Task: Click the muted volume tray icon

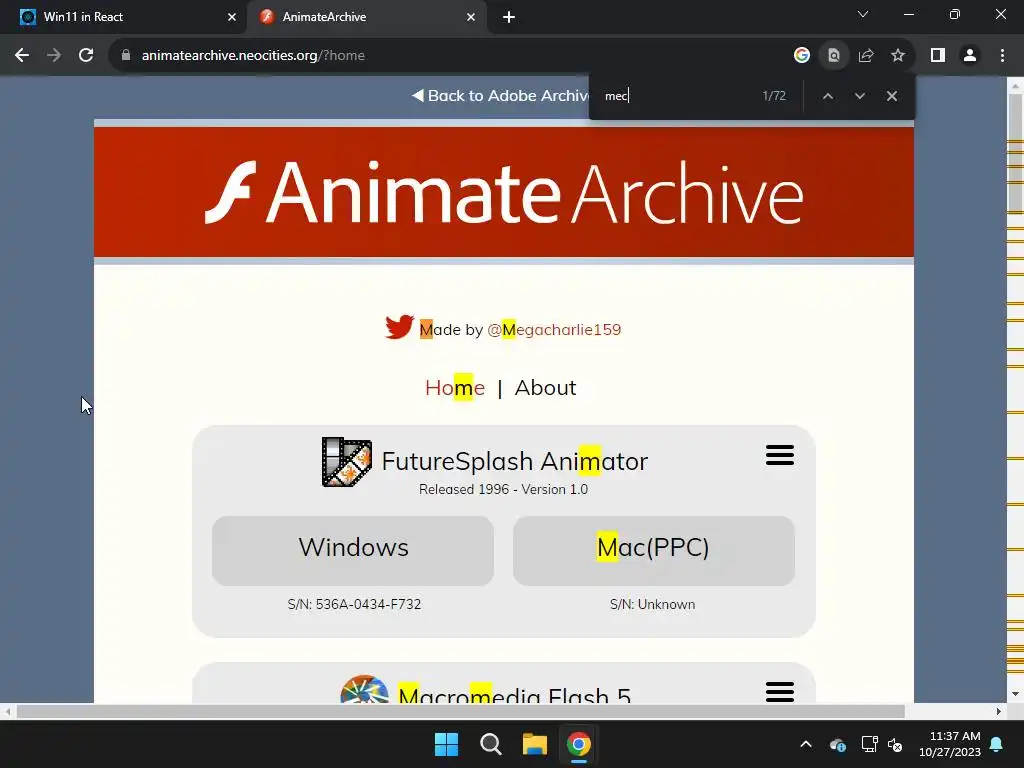Action: [895, 744]
